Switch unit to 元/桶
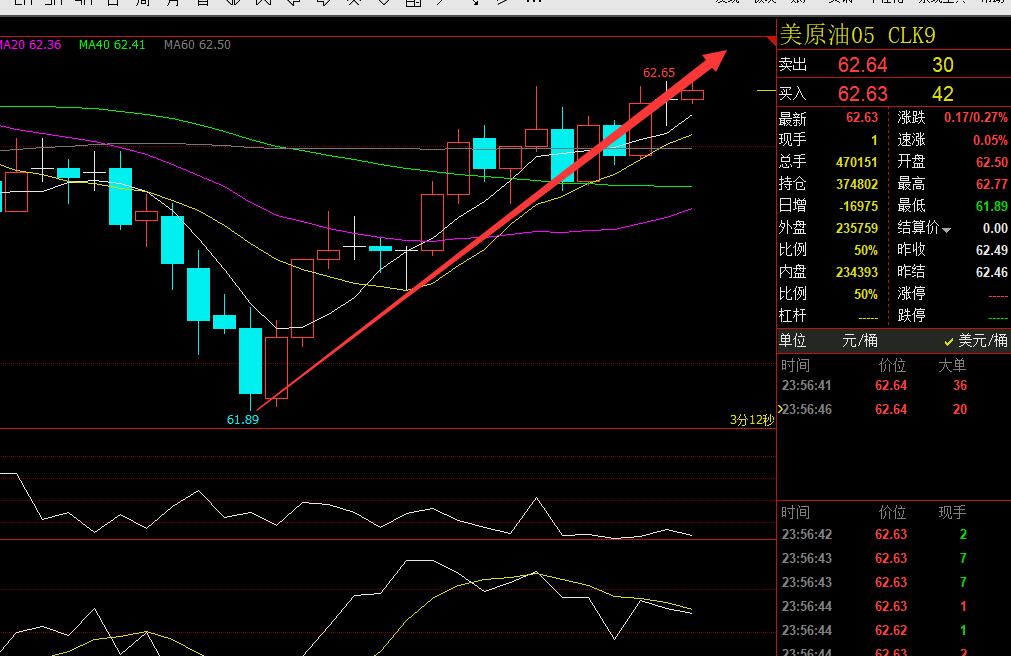Viewport: 1011px width, 656px height. coord(859,341)
